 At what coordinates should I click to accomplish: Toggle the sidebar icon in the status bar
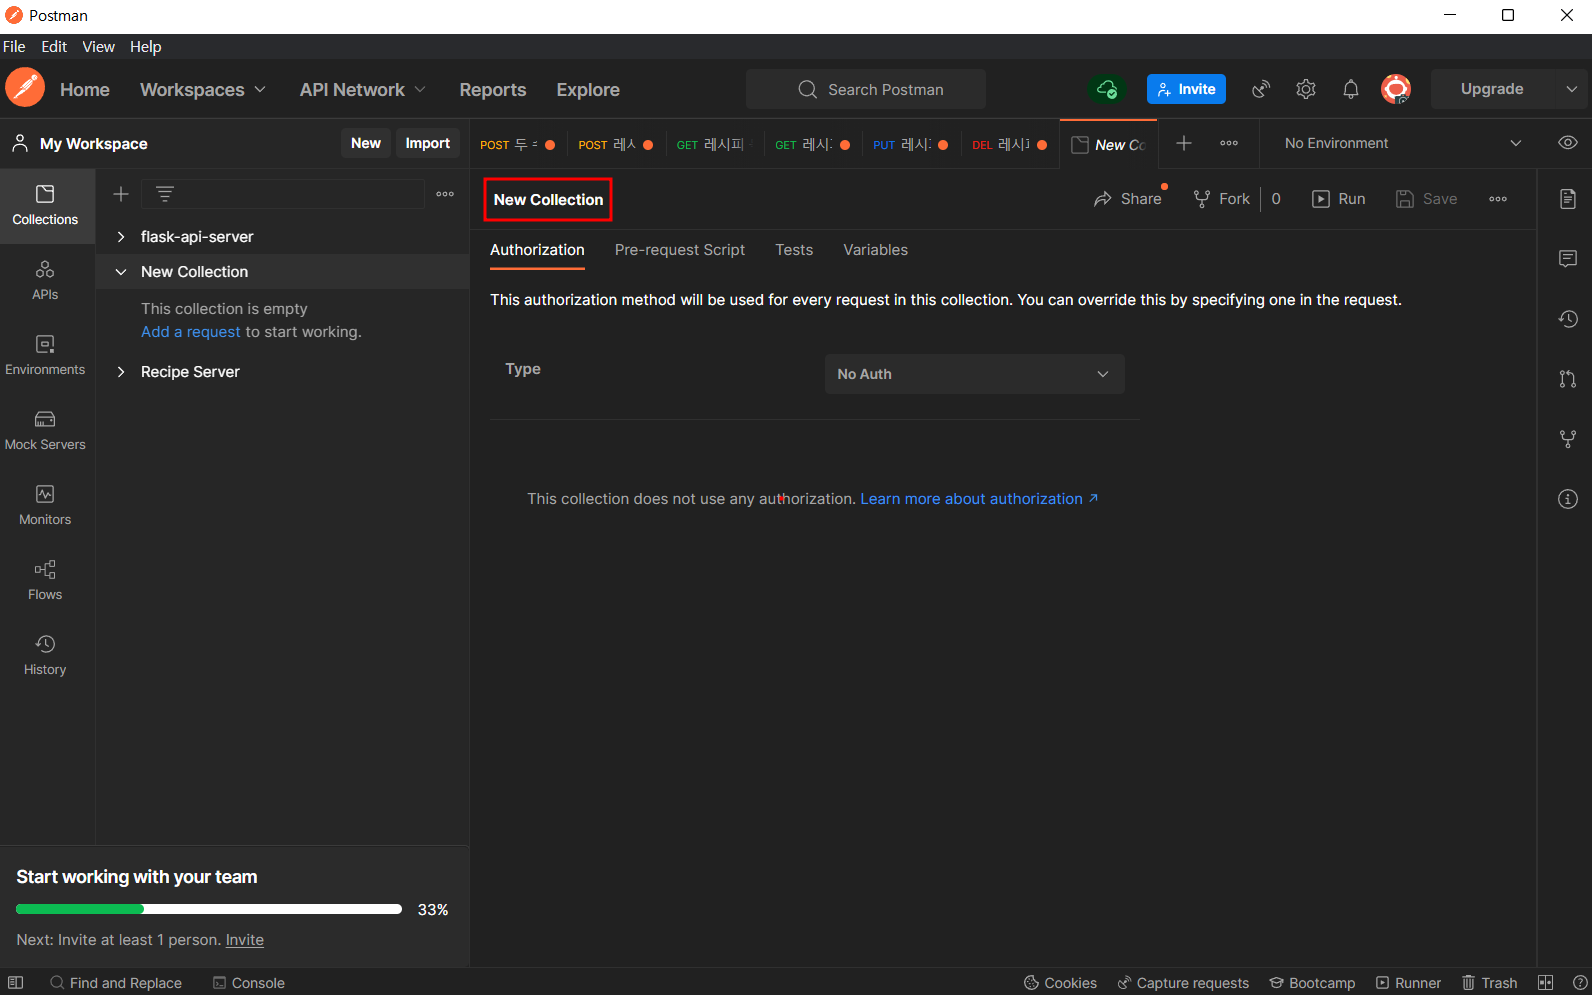coord(16,983)
